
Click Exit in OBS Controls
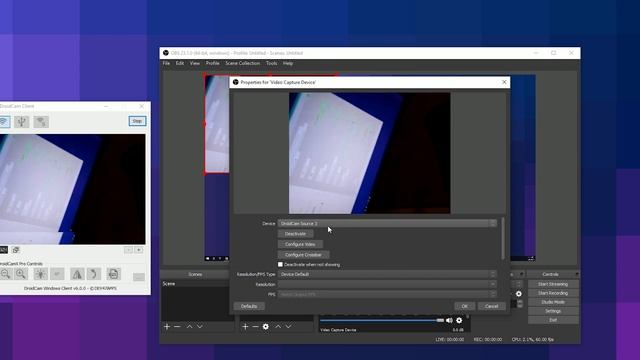coord(553,320)
